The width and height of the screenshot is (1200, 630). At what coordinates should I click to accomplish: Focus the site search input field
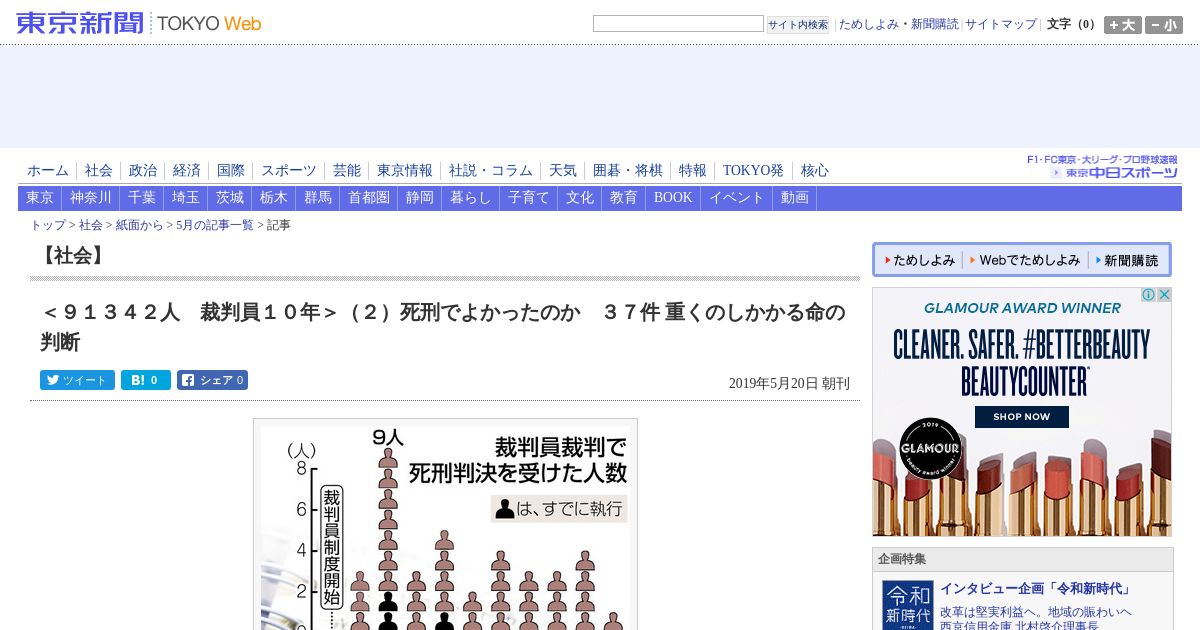coord(678,24)
